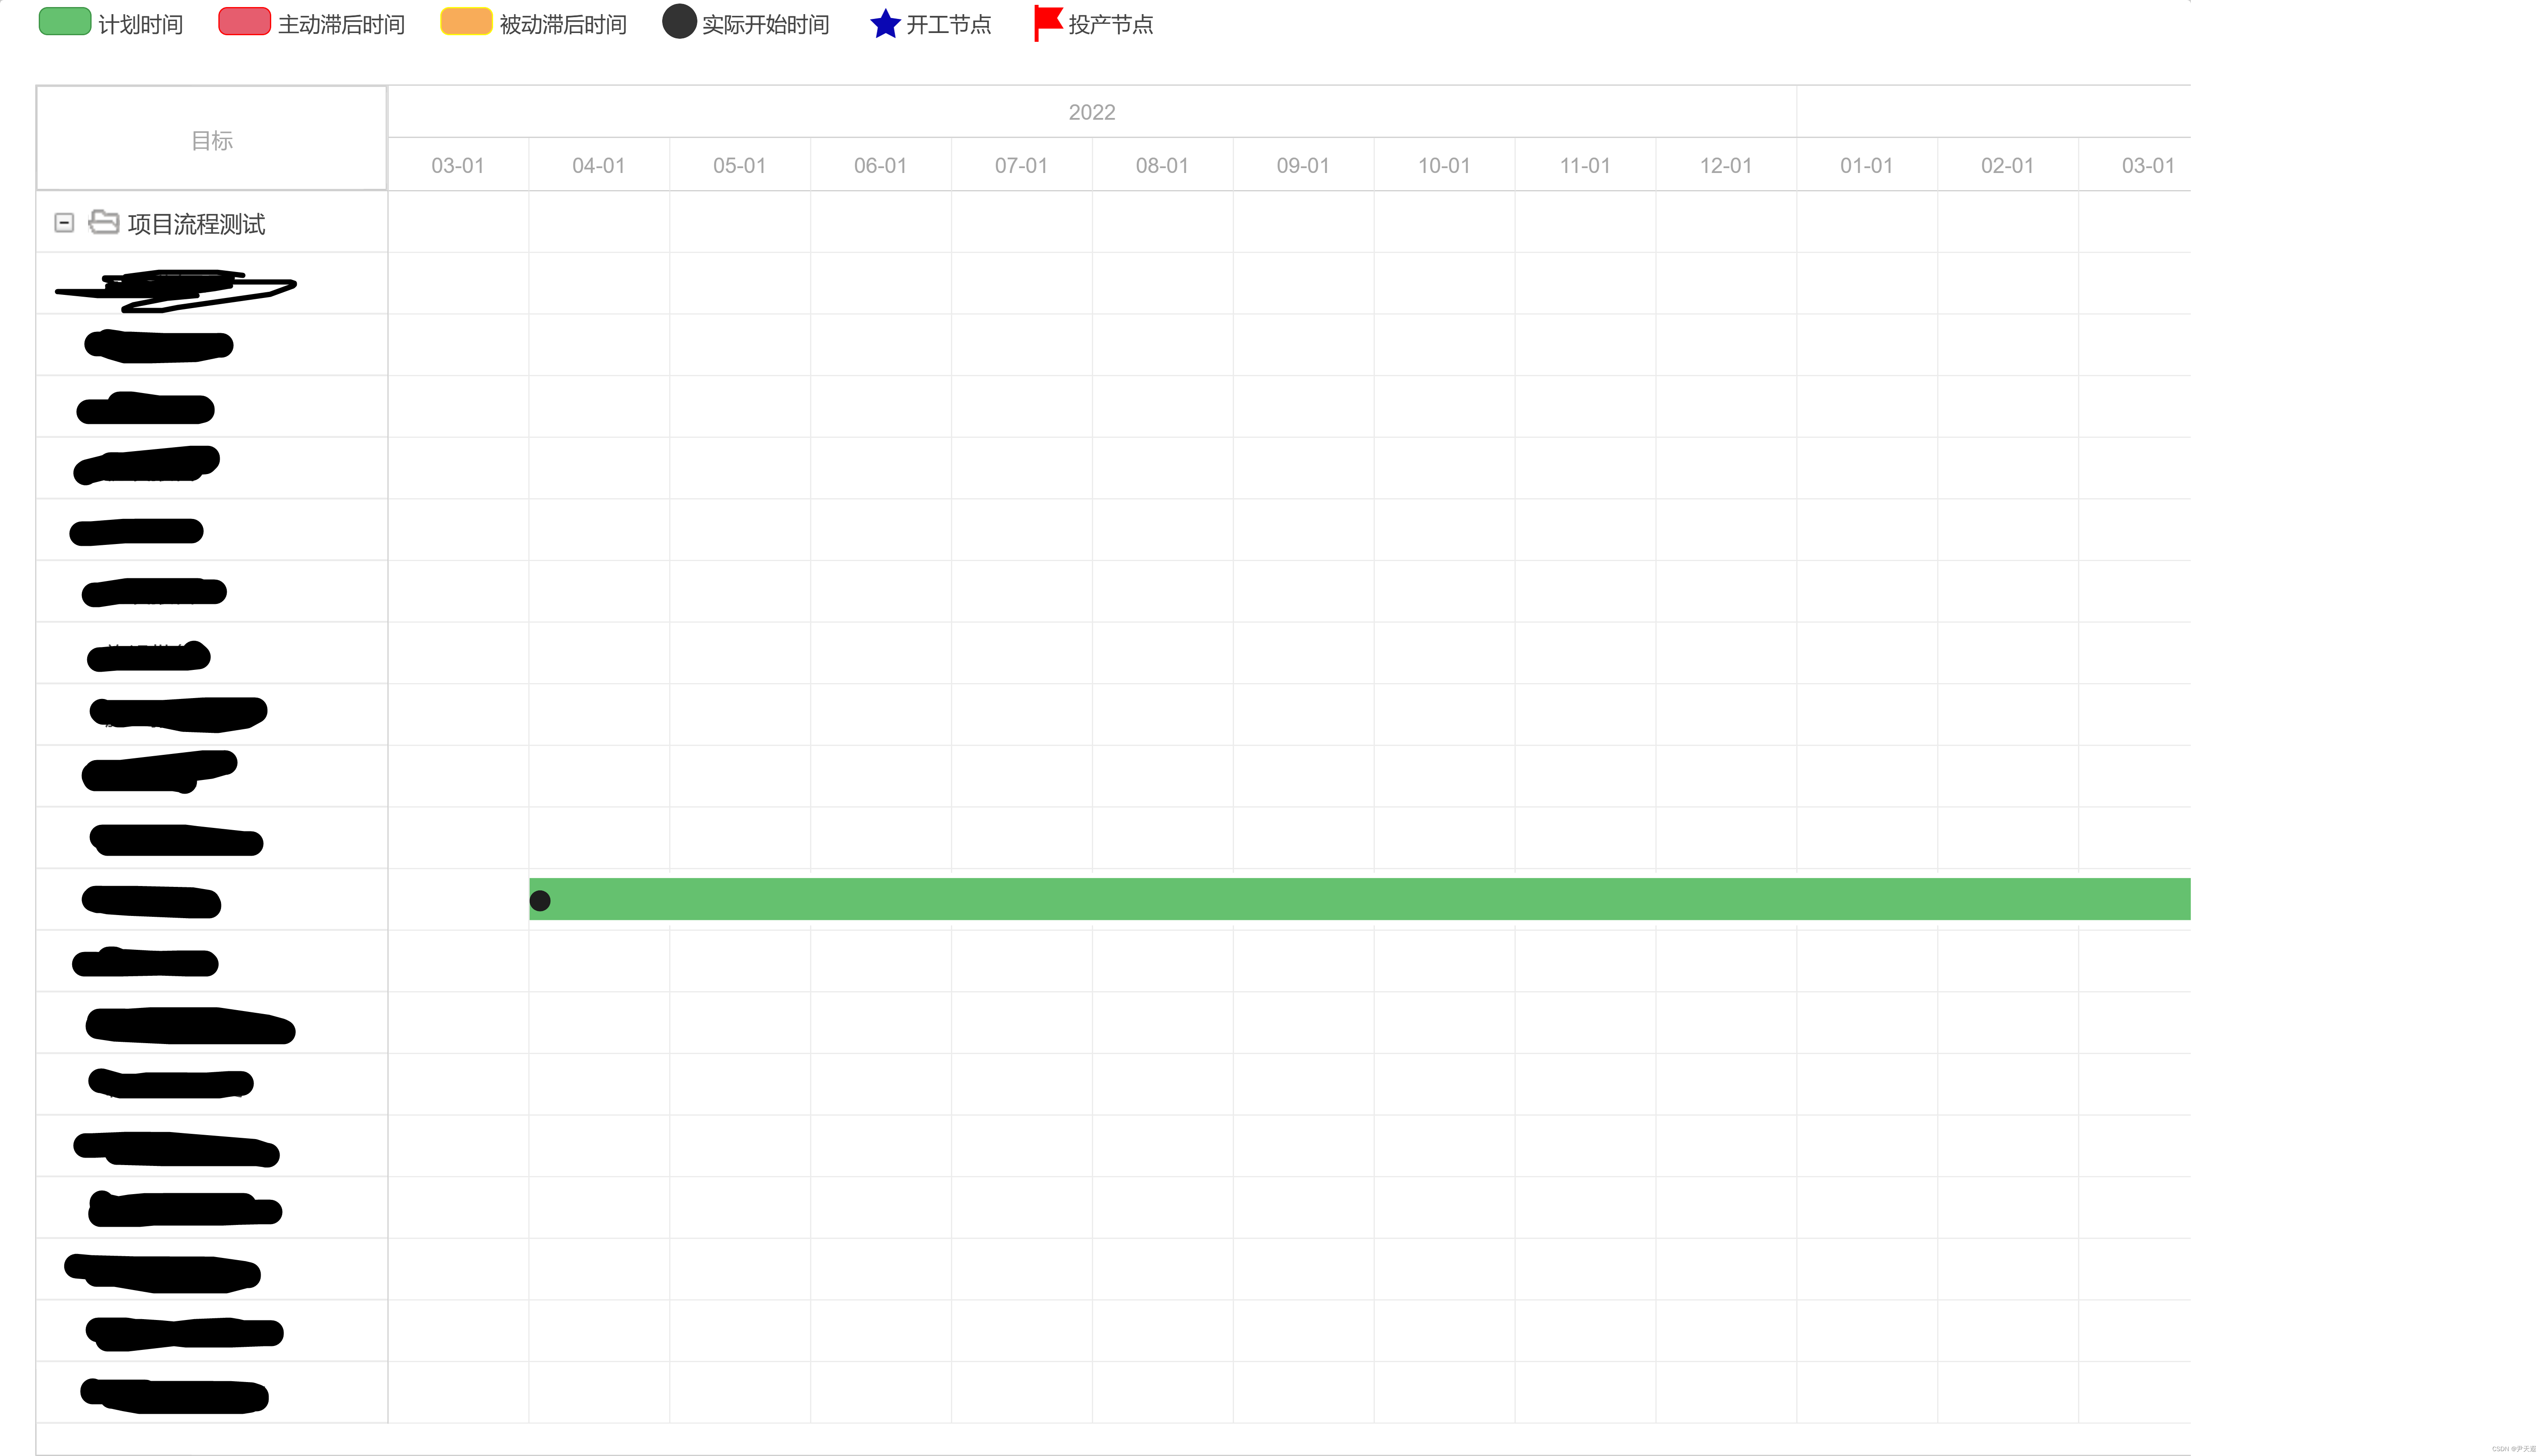This screenshot has width=2543, height=1456.
Task: Click the 2022 year header
Action: tap(1091, 112)
